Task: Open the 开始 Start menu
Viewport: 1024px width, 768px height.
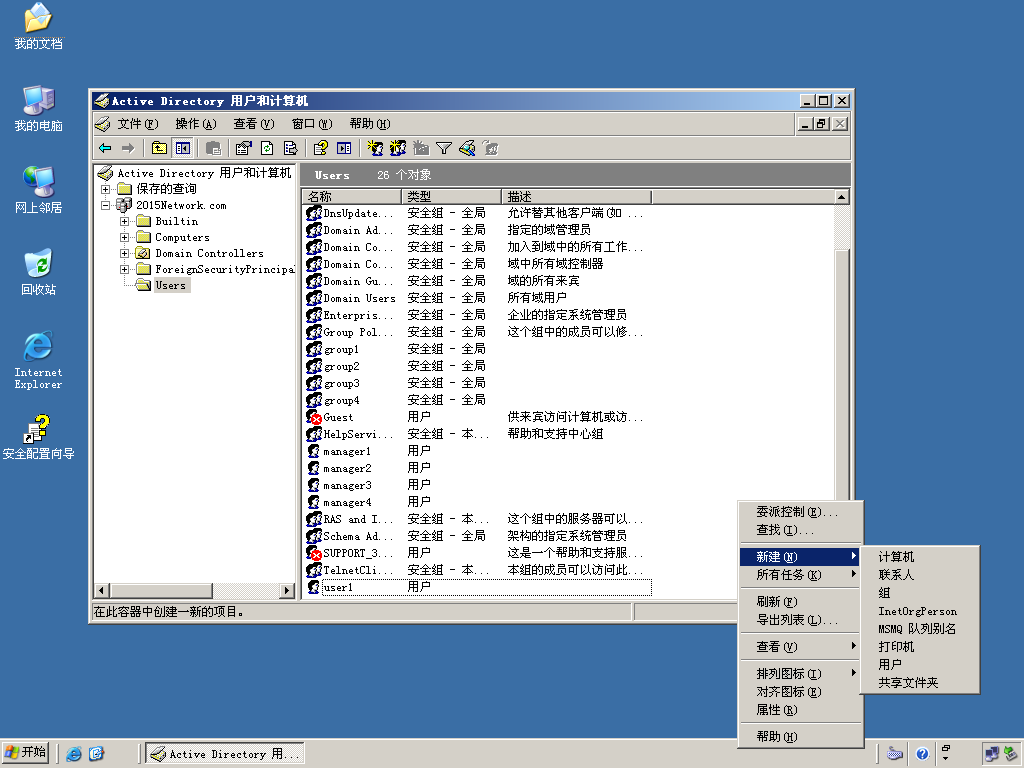Action: [25, 753]
